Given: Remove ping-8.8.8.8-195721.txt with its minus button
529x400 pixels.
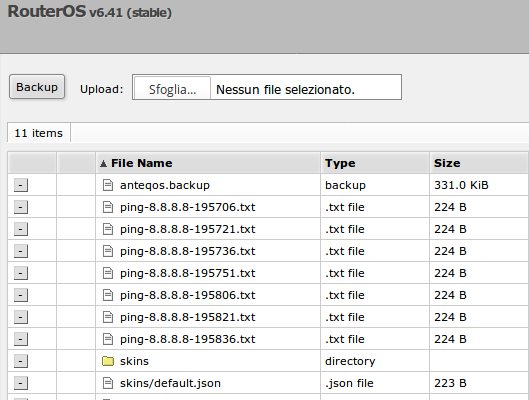Looking at the screenshot, I should coord(21,229).
